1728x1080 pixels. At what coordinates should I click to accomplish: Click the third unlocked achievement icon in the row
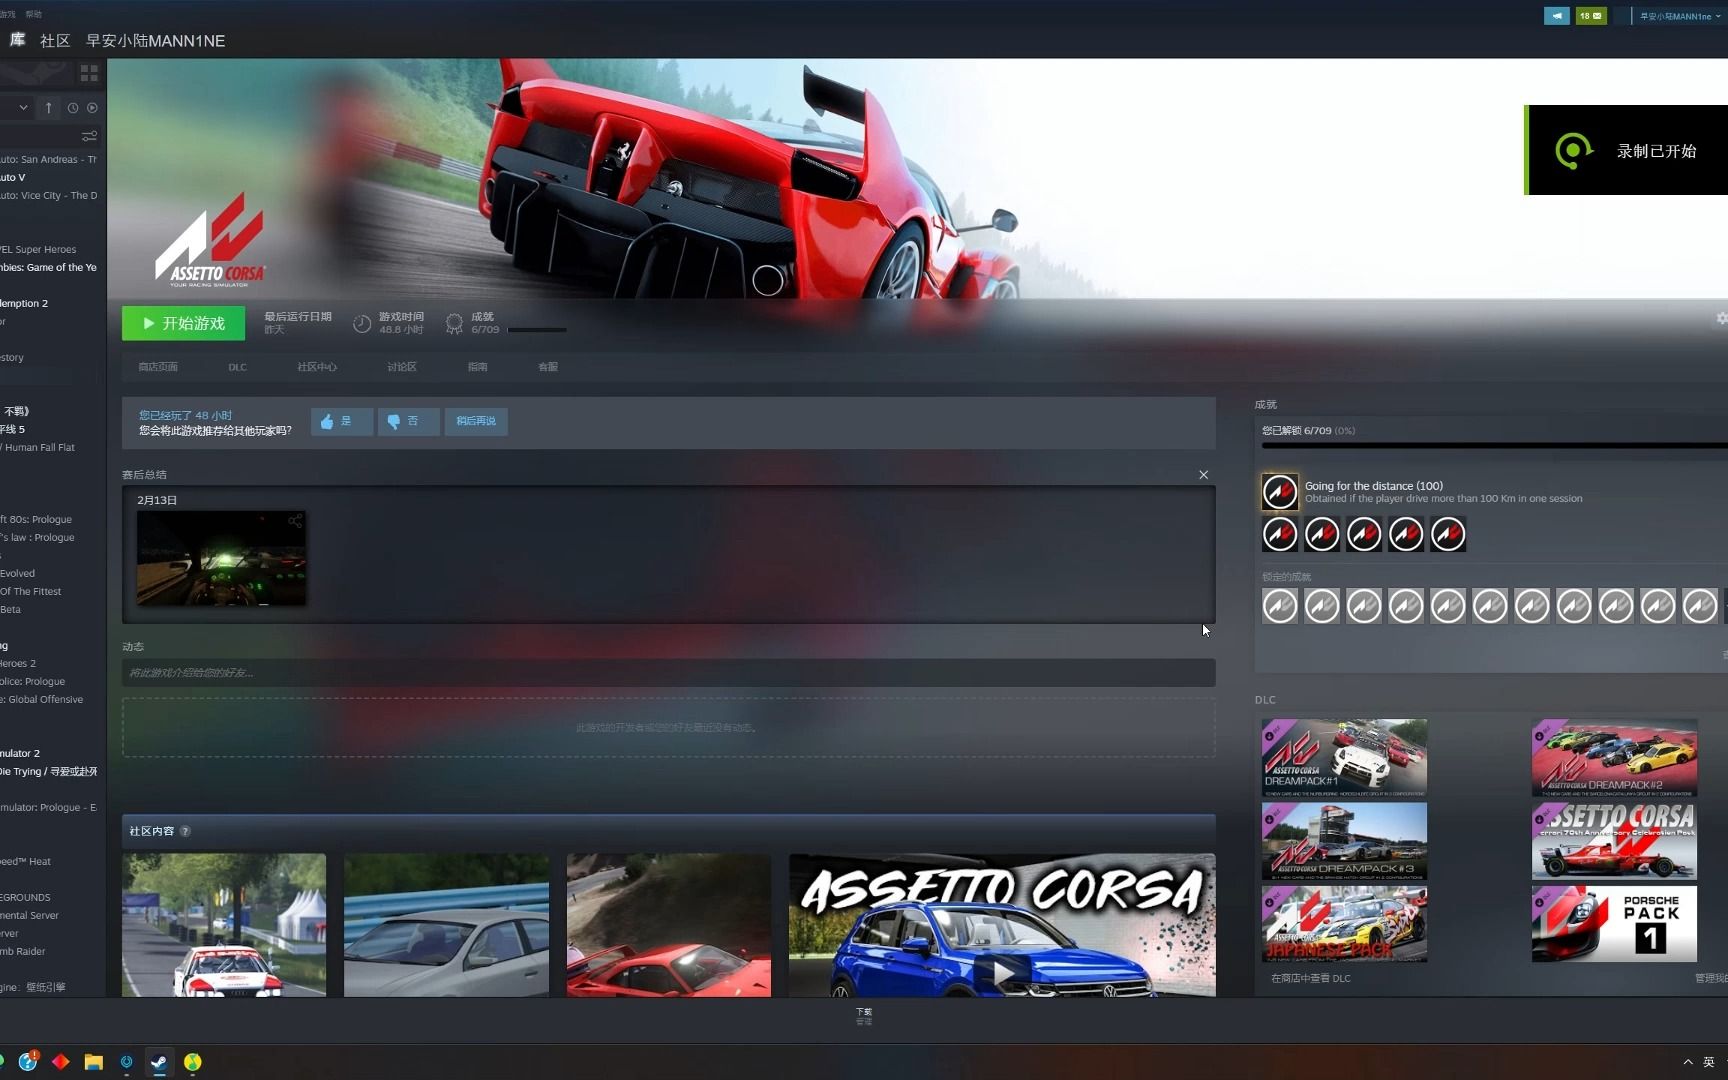[x=1364, y=535]
